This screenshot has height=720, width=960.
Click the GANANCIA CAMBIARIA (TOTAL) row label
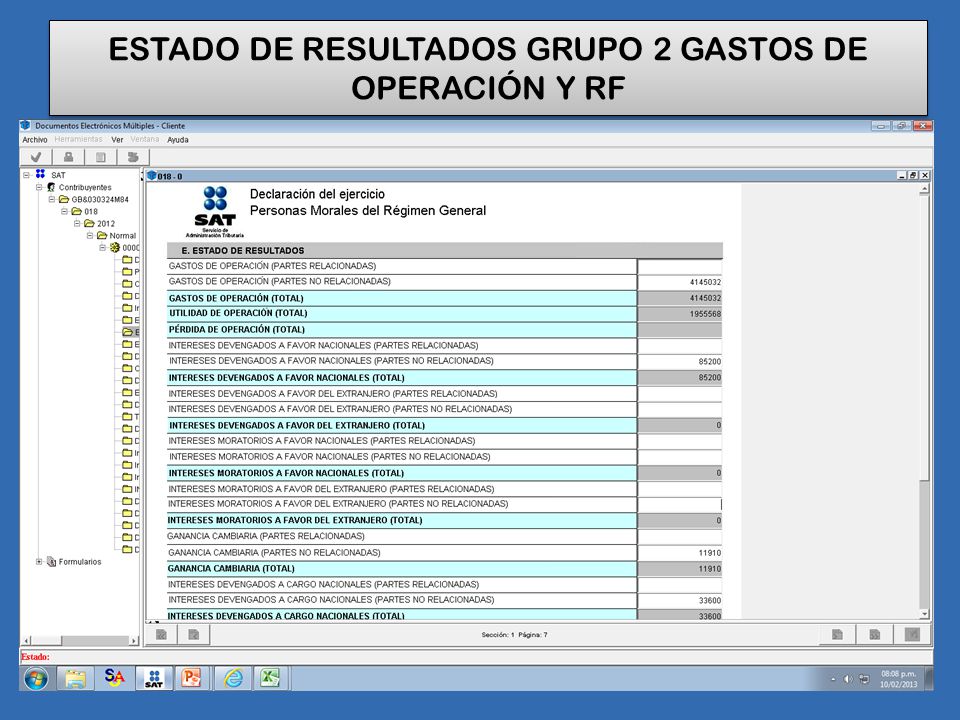click(x=231, y=569)
